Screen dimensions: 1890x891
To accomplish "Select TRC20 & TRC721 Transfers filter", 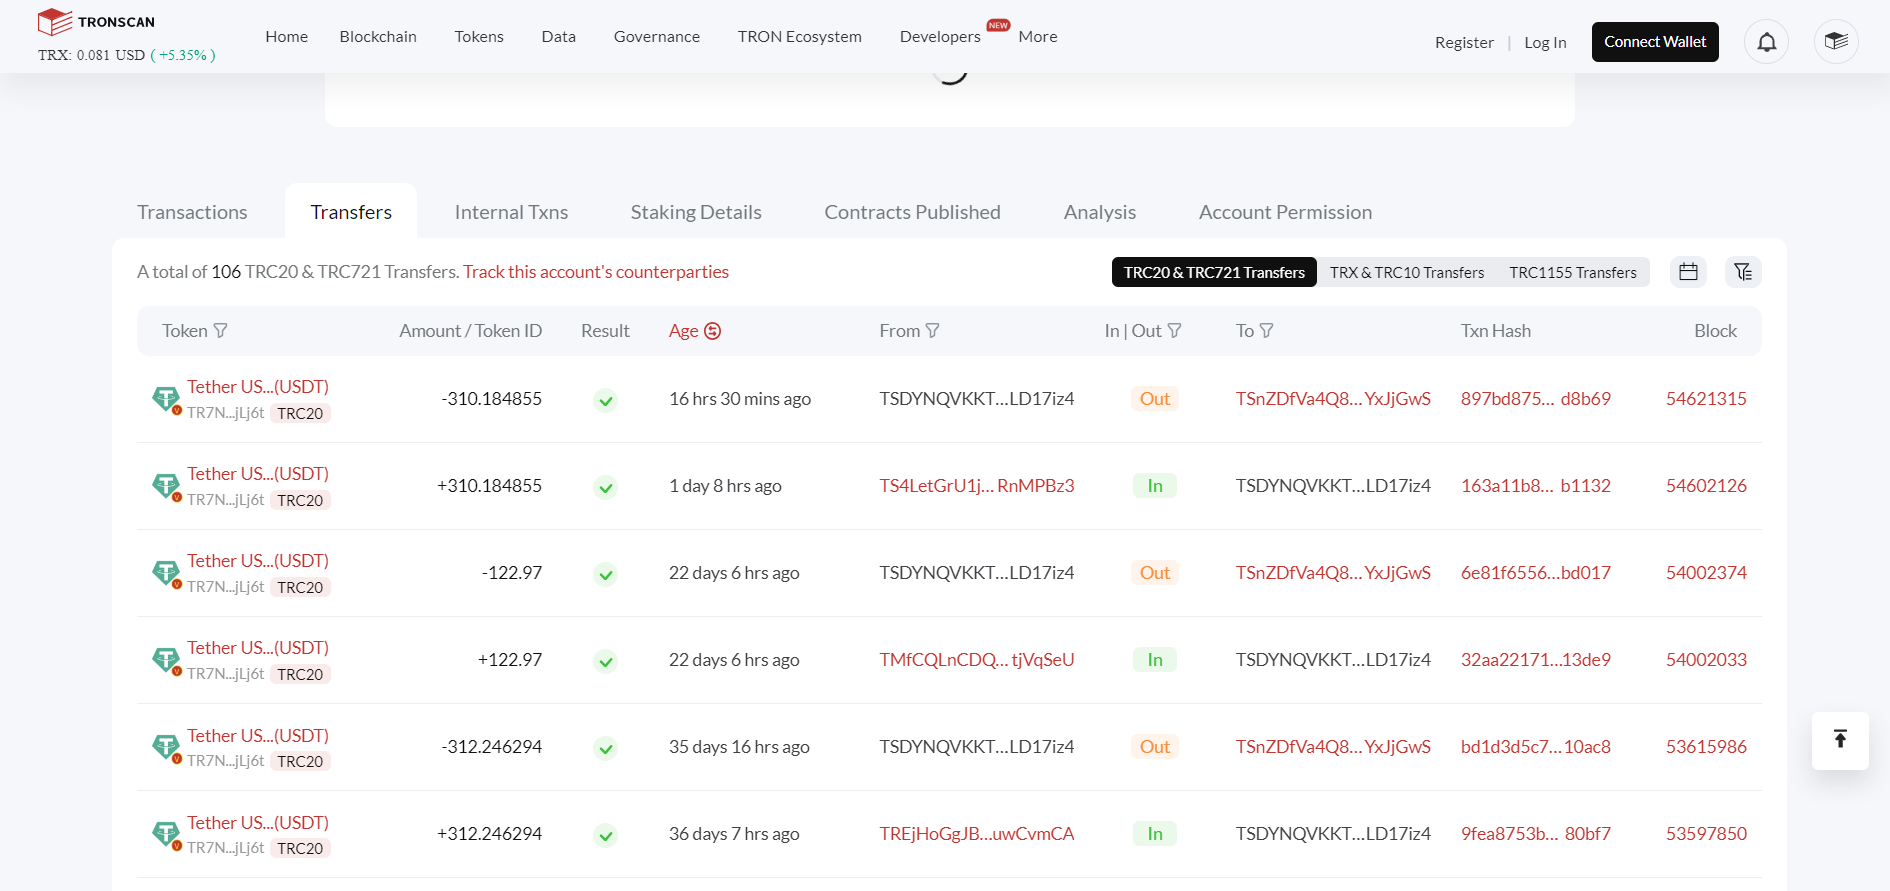I will [x=1214, y=272].
